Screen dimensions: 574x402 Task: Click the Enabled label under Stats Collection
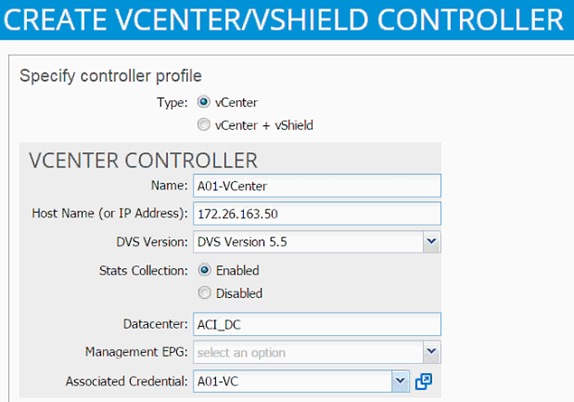[x=238, y=271]
